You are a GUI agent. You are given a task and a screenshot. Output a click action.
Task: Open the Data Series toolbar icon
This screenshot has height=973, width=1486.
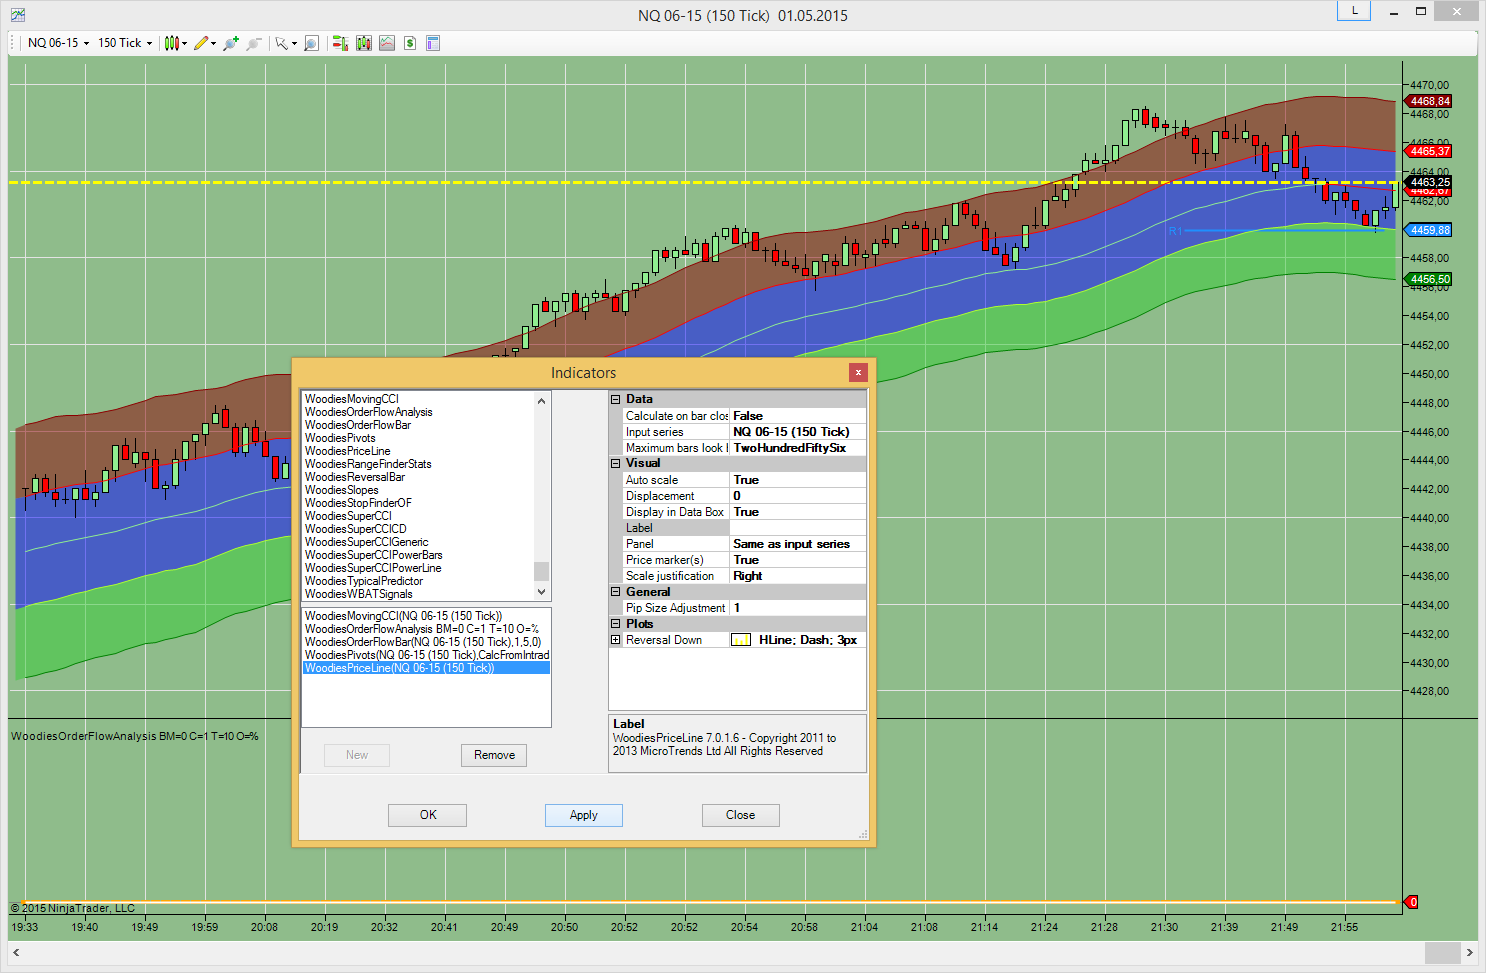click(x=363, y=43)
